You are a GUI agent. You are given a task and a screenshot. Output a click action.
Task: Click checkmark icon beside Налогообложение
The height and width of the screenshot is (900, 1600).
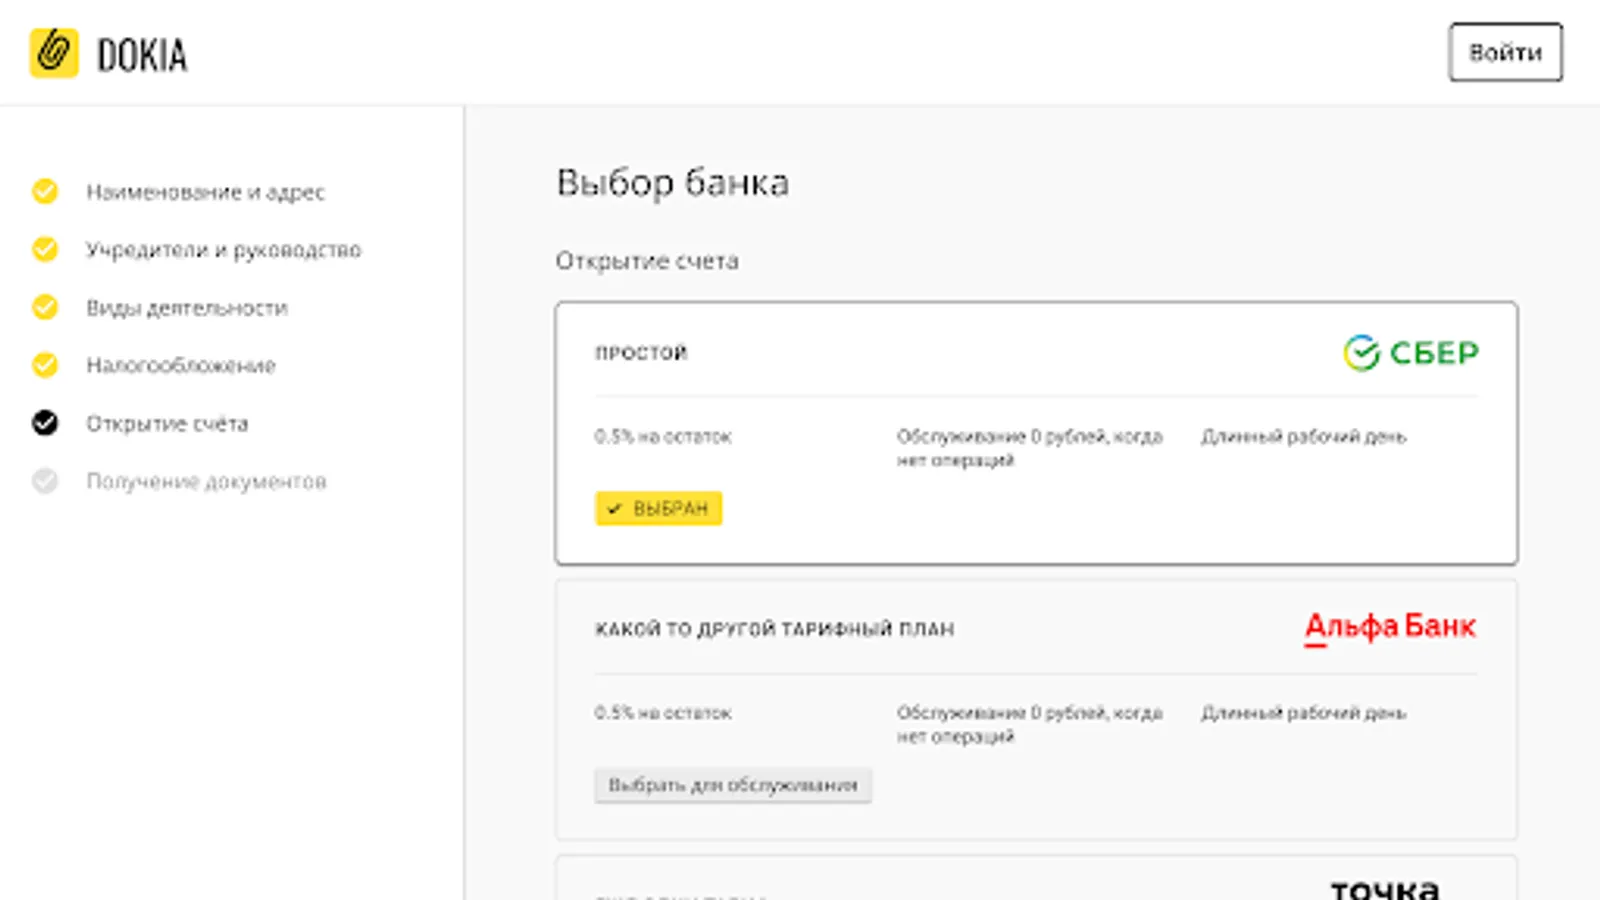point(45,365)
